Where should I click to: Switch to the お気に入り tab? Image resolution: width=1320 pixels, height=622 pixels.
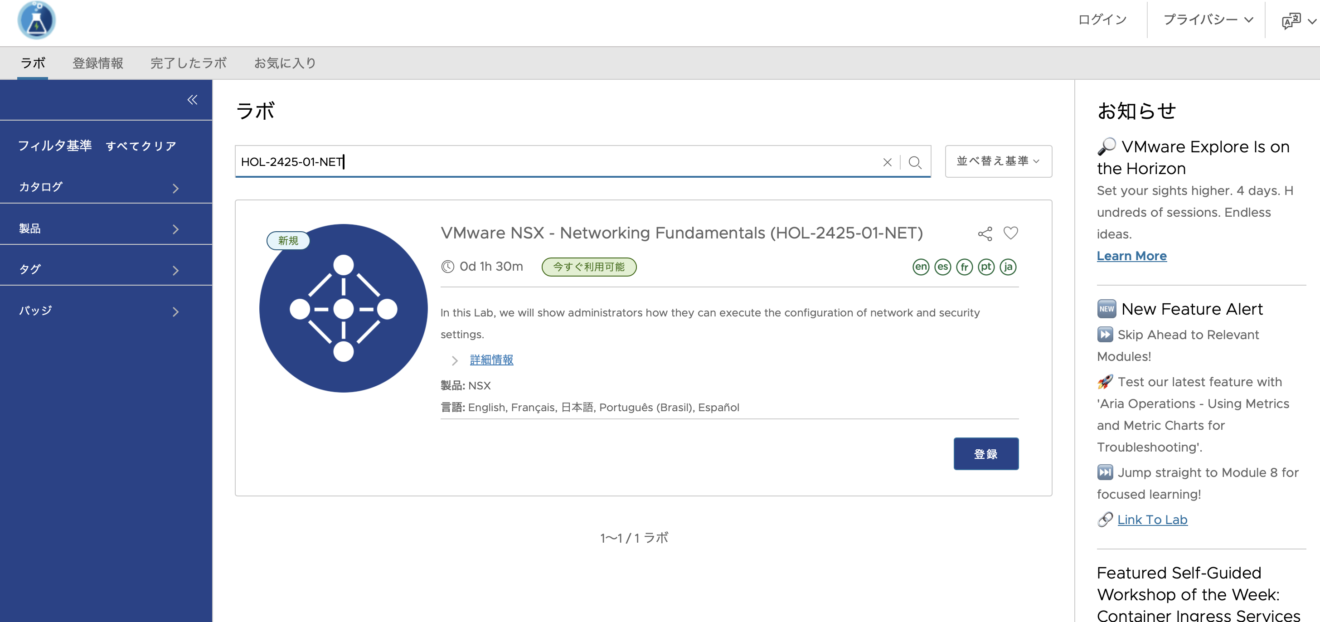[285, 63]
